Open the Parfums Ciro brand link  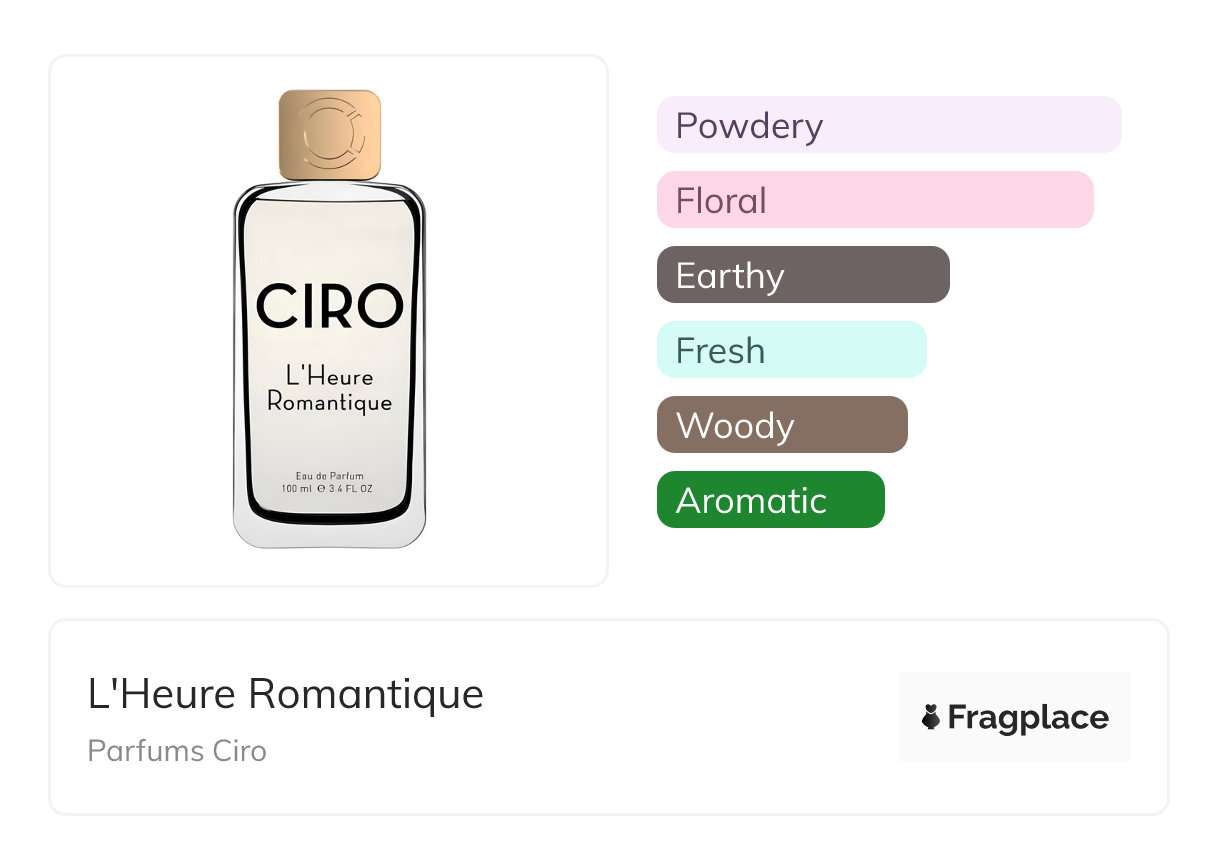(x=177, y=750)
